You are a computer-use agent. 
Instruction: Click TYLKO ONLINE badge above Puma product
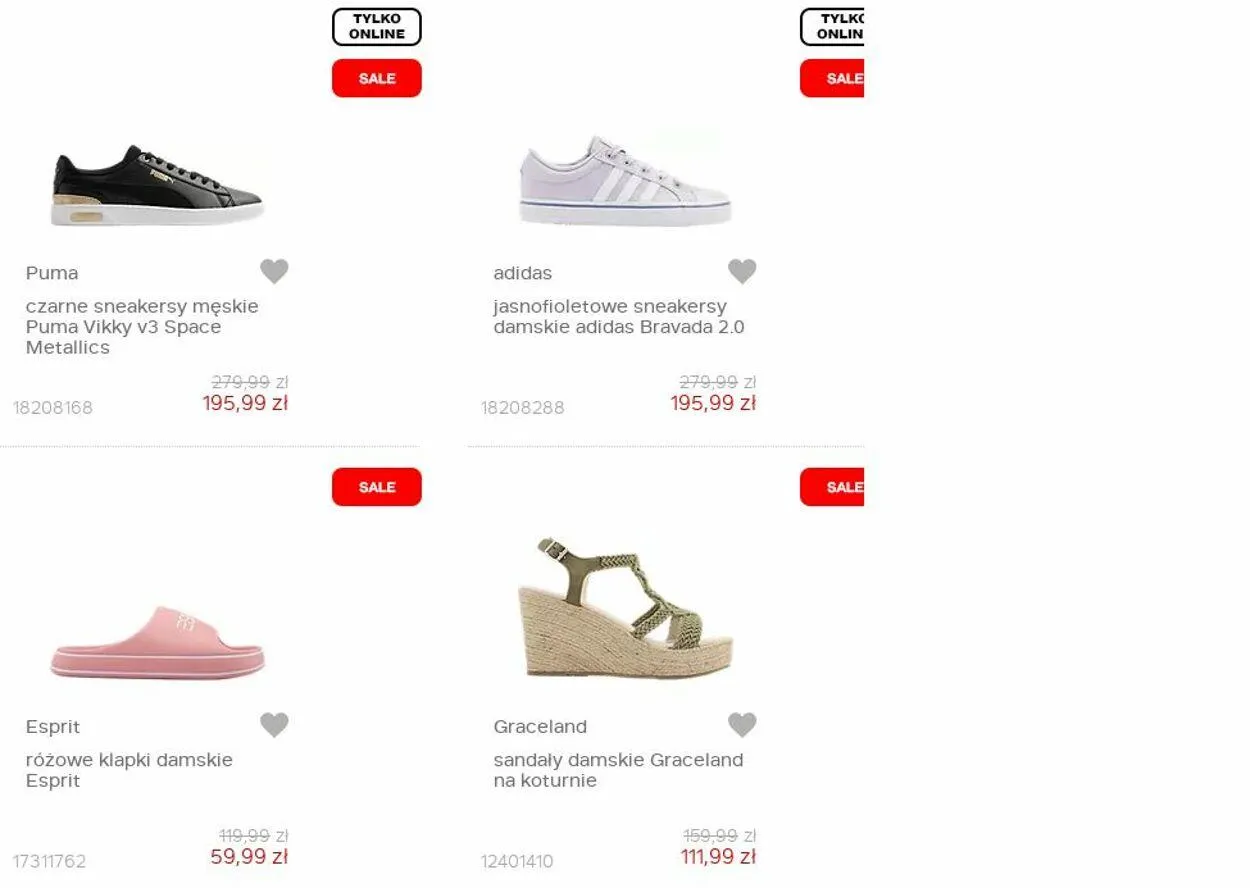coord(377,27)
